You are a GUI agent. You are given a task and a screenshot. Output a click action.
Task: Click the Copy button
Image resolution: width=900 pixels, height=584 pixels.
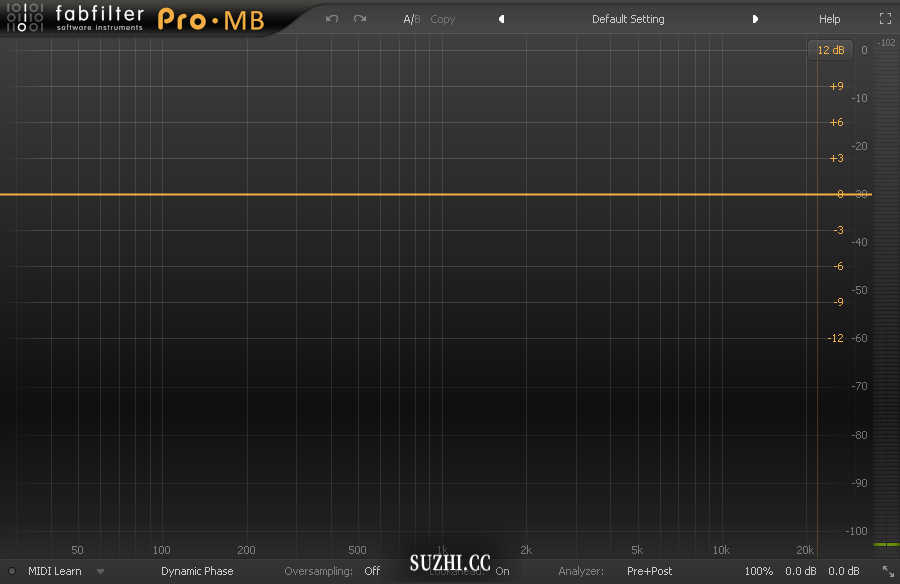pyautogui.click(x=442, y=19)
